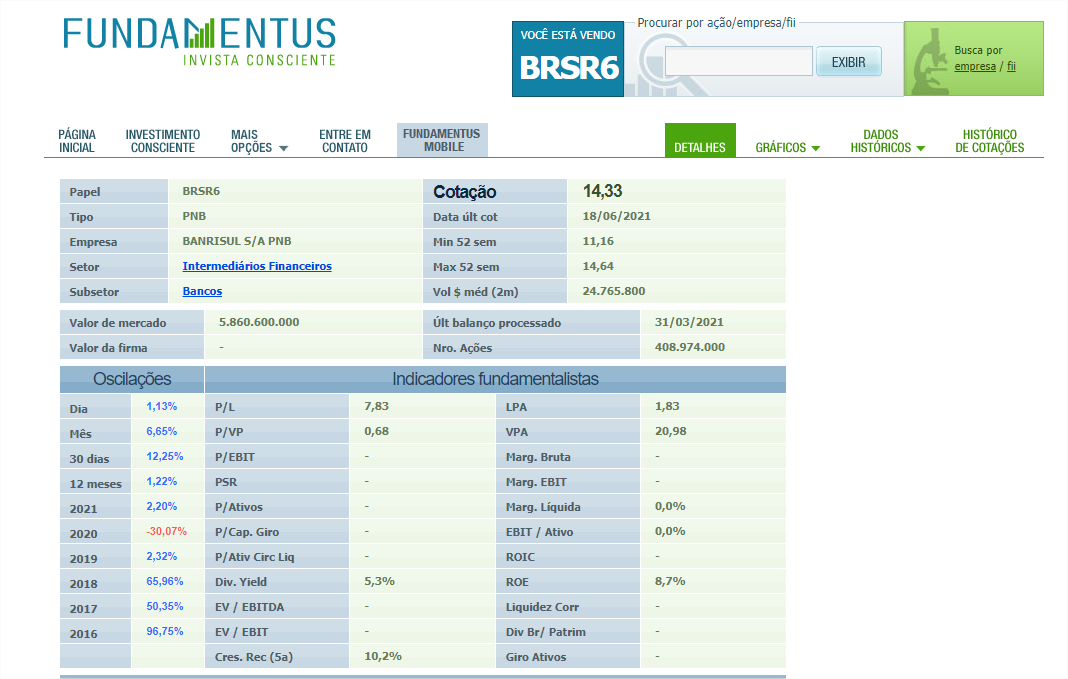This screenshot has width=1068, height=679.
Task: Open the Bancos subsector link
Action: coord(202,291)
